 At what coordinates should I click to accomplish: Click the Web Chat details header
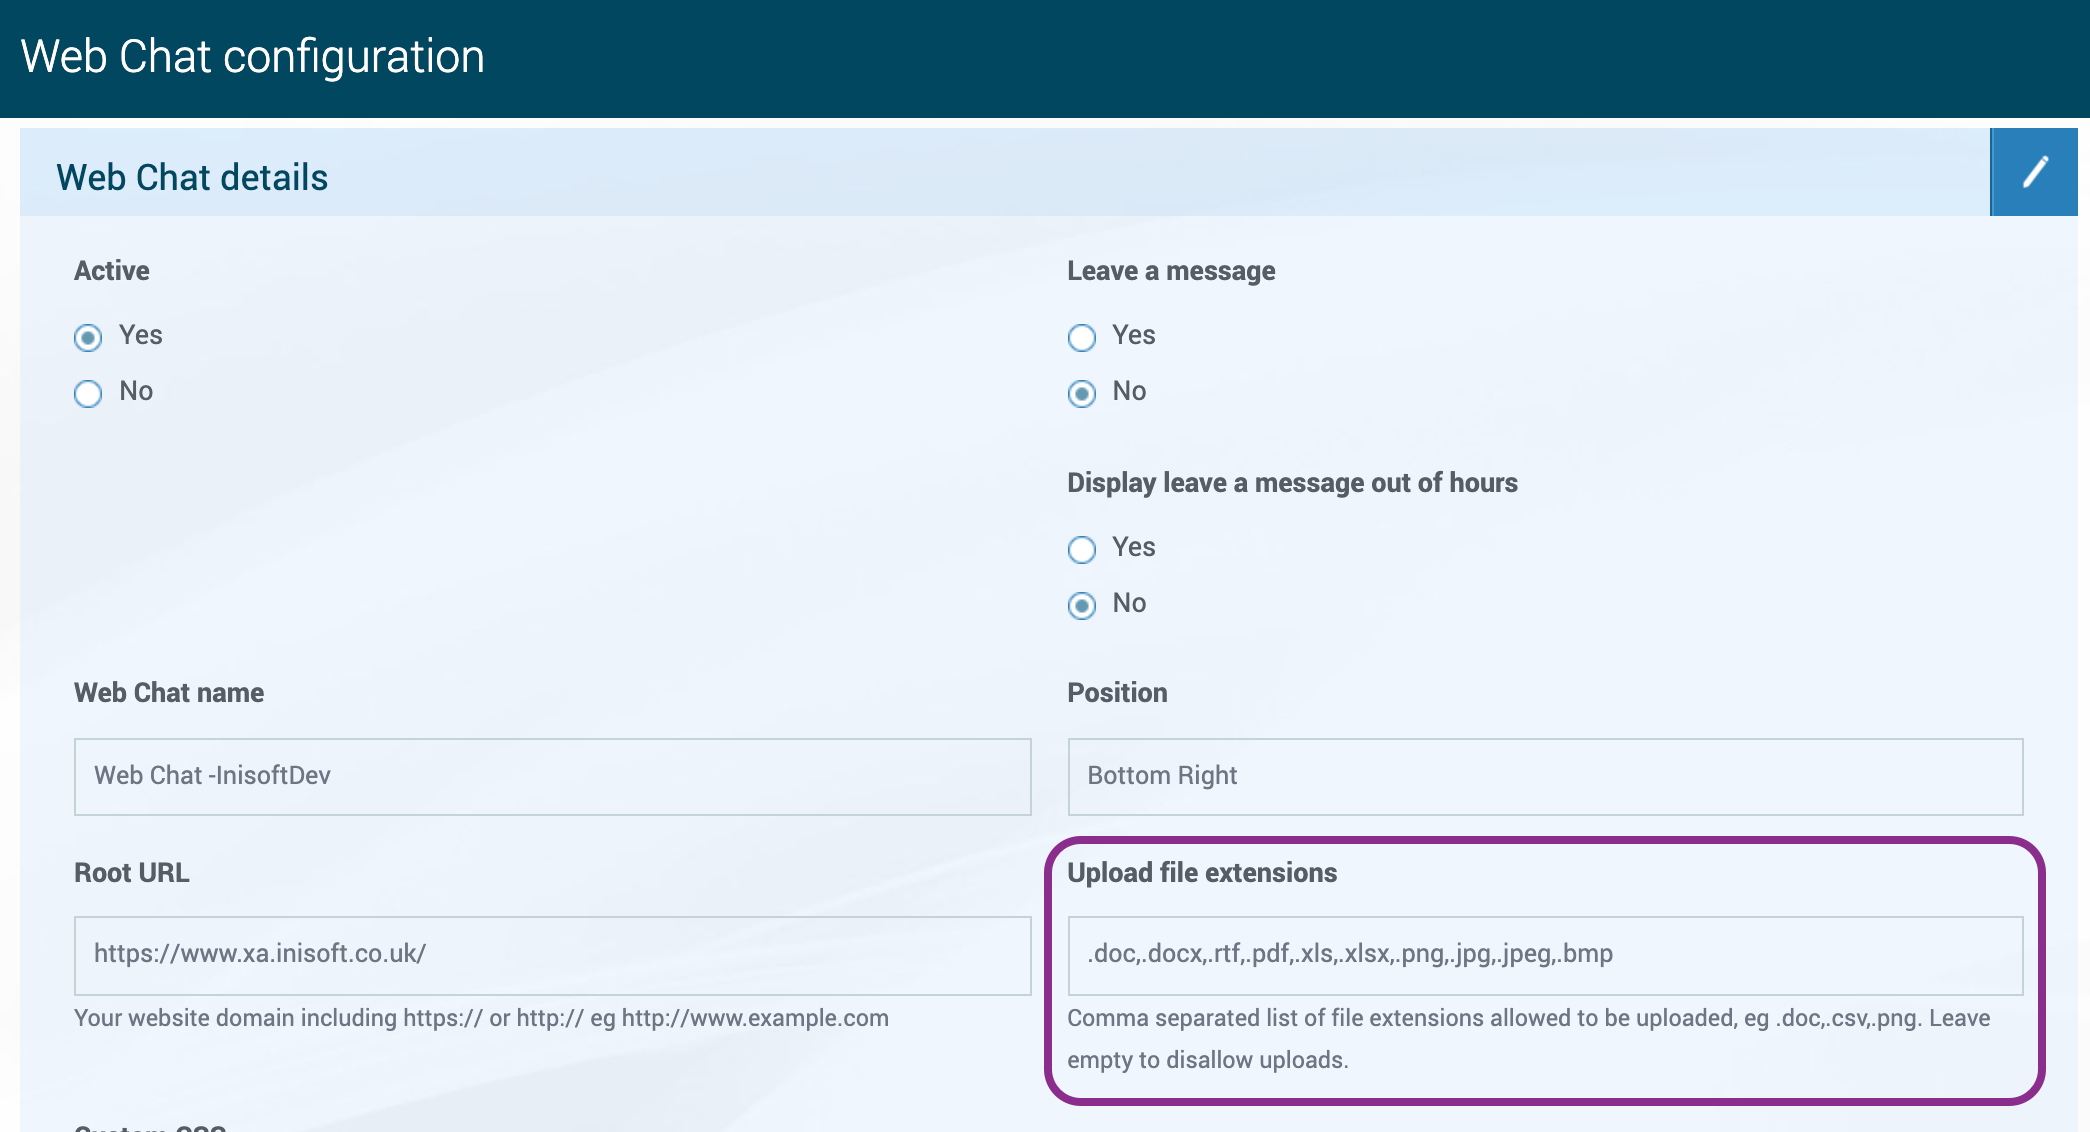(192, 178)
